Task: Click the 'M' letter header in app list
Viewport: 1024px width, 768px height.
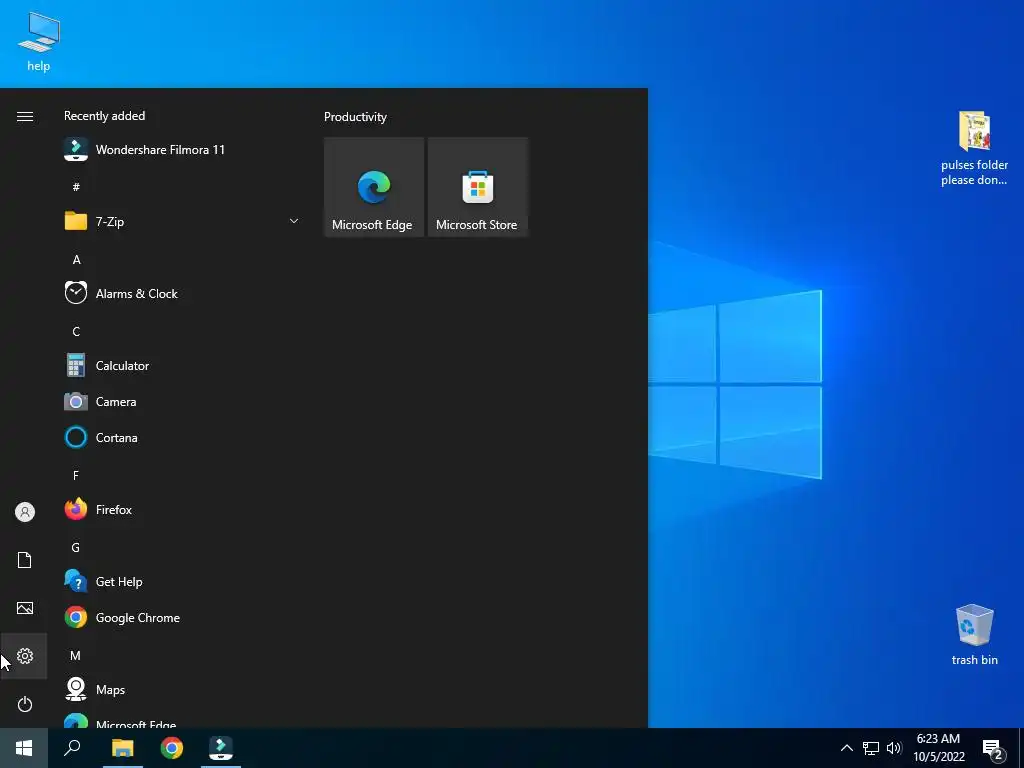Action: point(76,655)
